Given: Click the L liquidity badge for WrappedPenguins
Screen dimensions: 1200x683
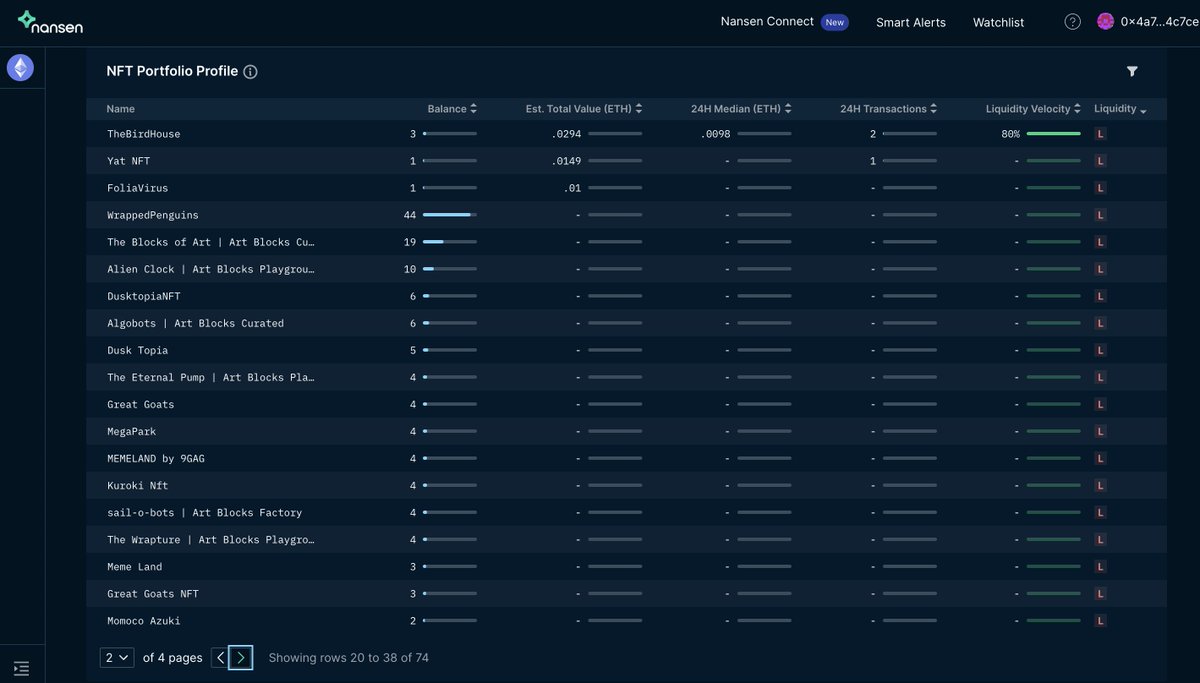Looking at the screenshot, I should (1101, 215).
